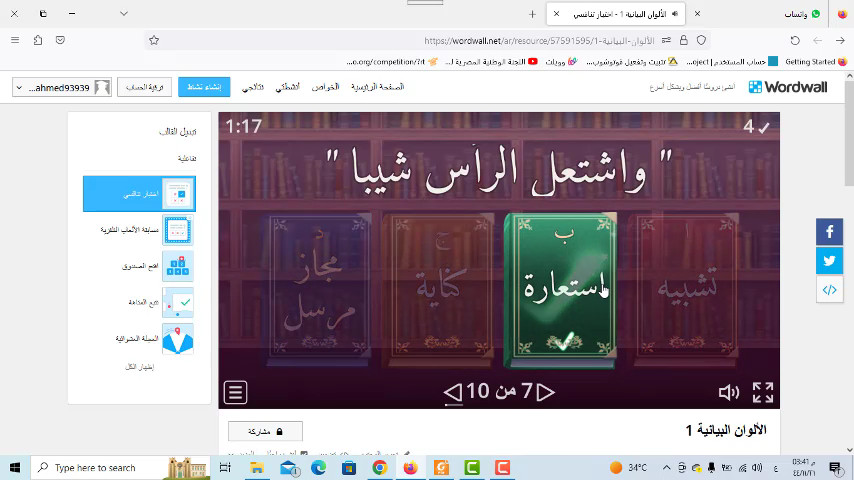The height and width of the screenshot is (480, 854).
Task: Switch to the واتساب WhatsApp tab
Action: 802,14
